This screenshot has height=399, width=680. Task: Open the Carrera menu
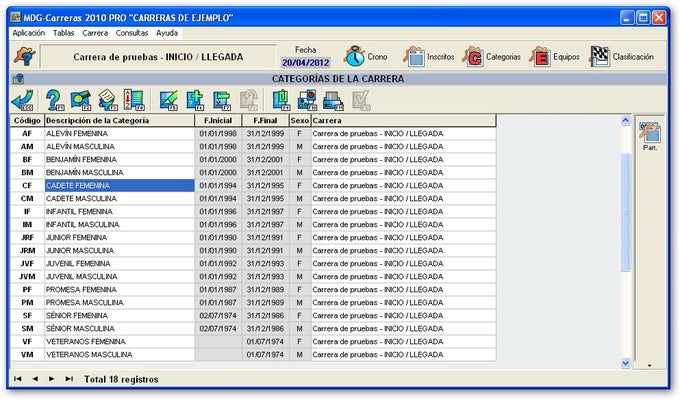[x=95, y=33]
